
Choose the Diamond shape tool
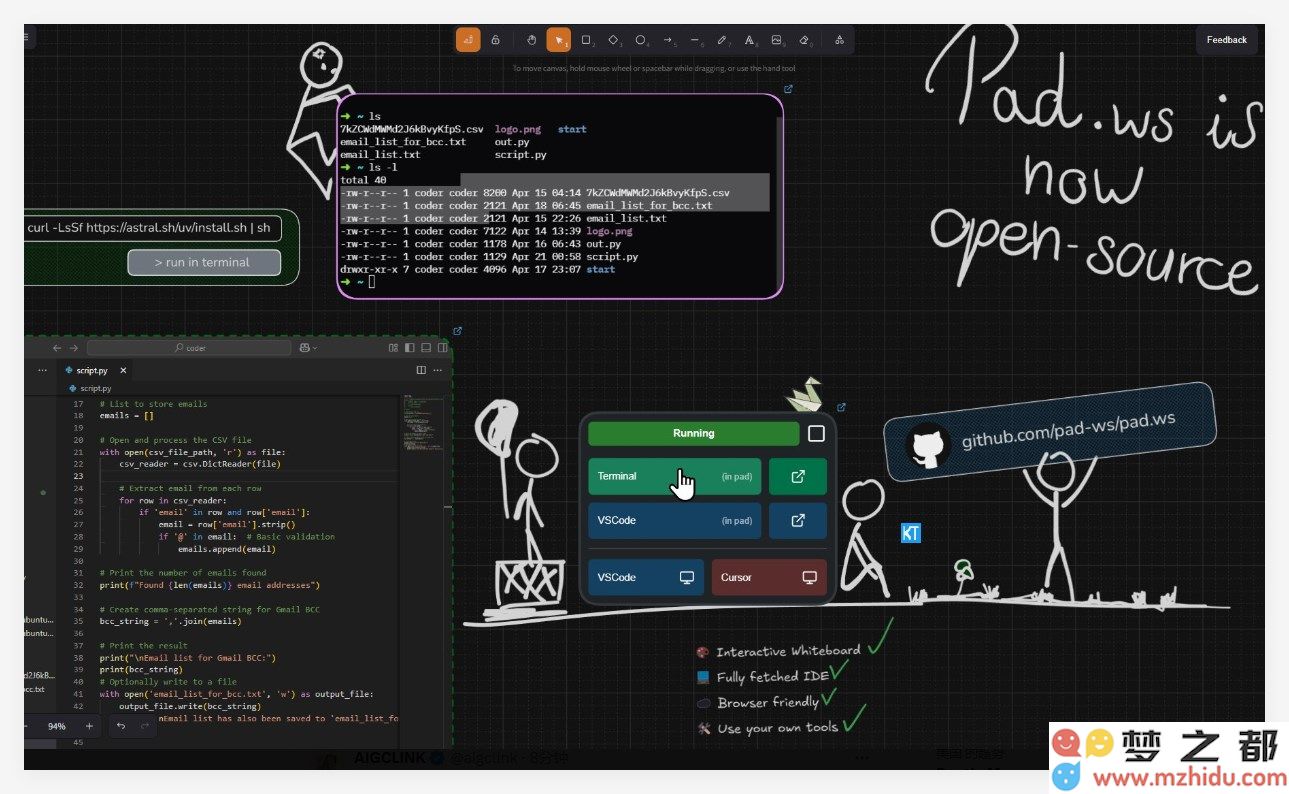614,40
